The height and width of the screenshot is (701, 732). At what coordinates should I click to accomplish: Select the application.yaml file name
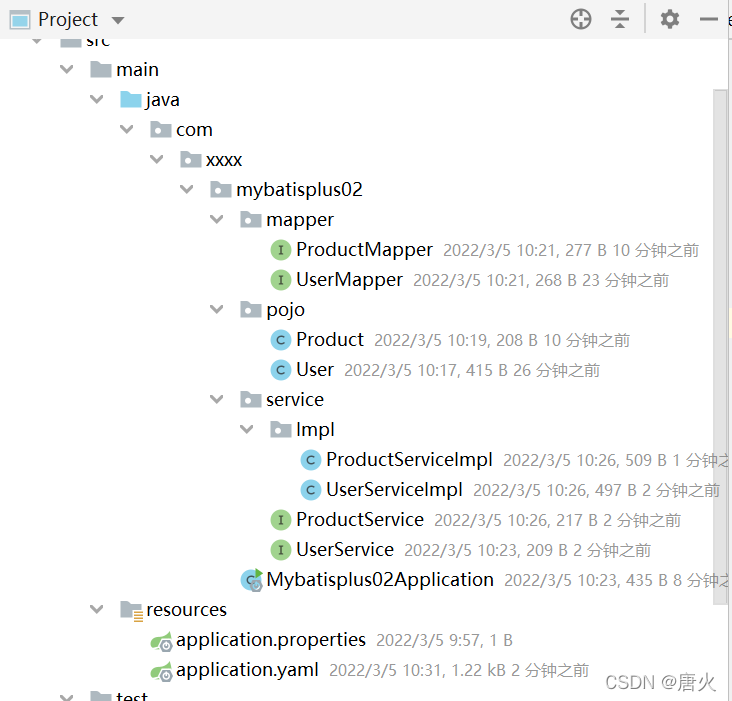coord(247,671)
